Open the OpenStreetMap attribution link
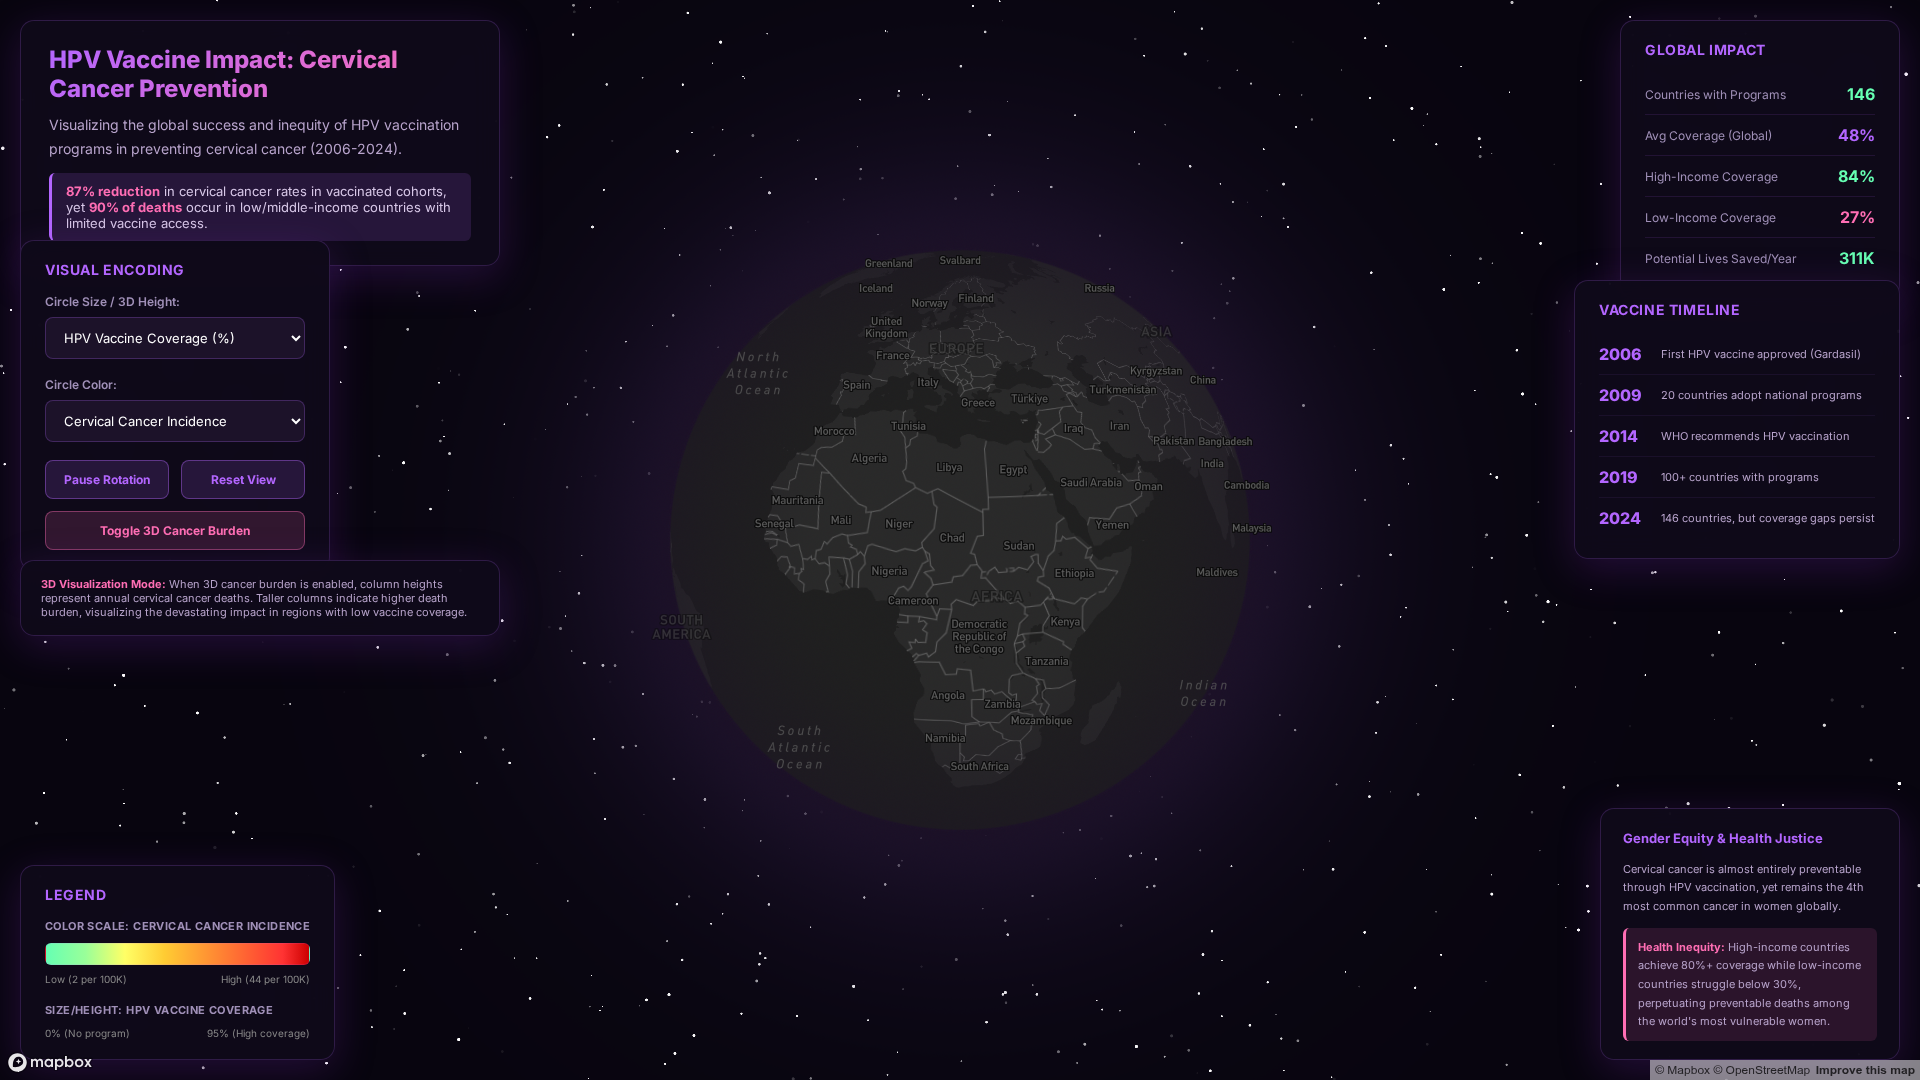This screenshot has width=1920, height=1080. [1762, 1070]
